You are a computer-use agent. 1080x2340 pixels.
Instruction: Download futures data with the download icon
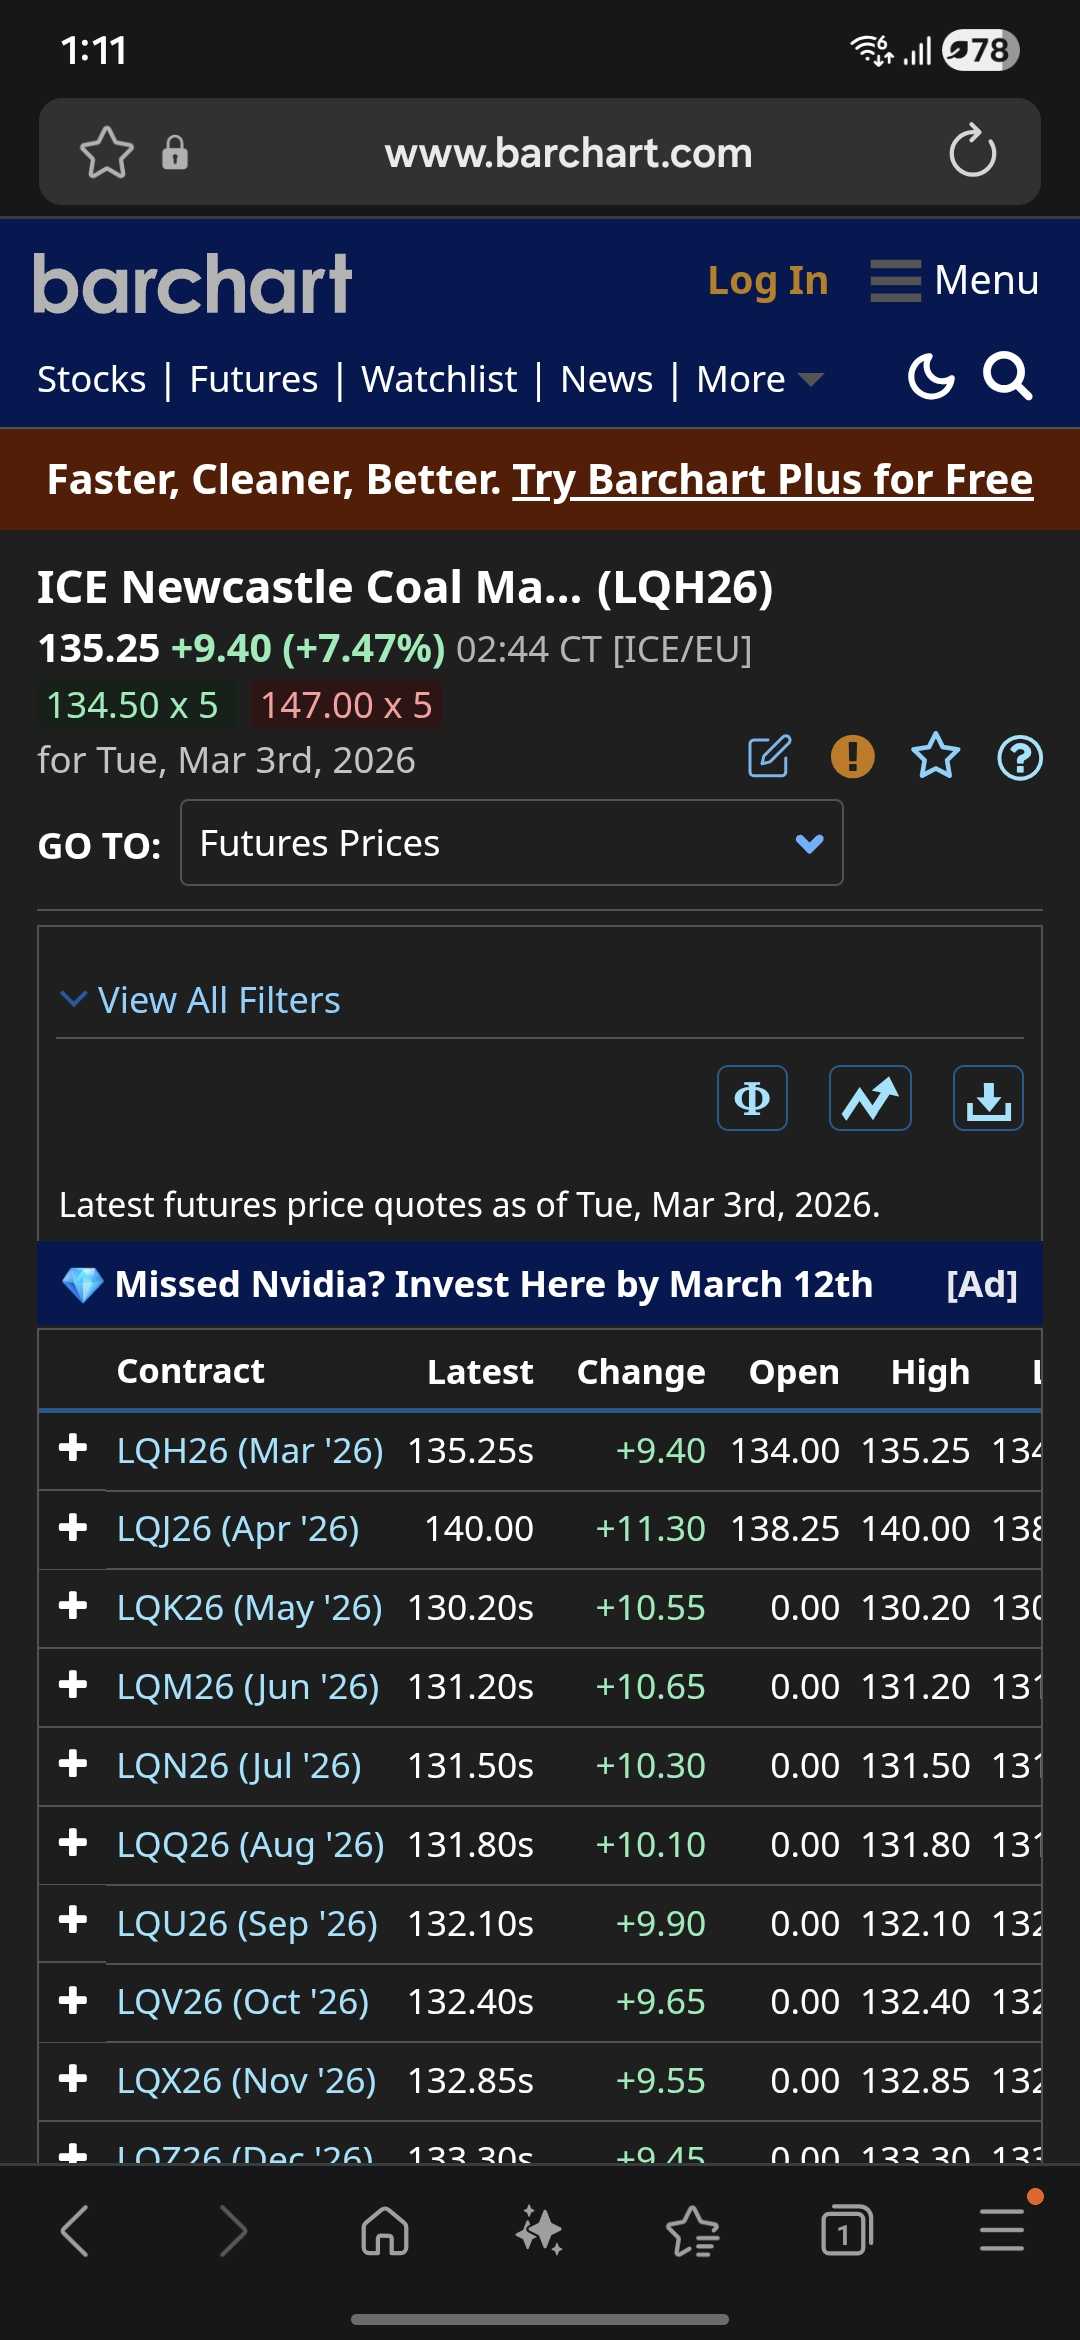[x=988, y=1098]
